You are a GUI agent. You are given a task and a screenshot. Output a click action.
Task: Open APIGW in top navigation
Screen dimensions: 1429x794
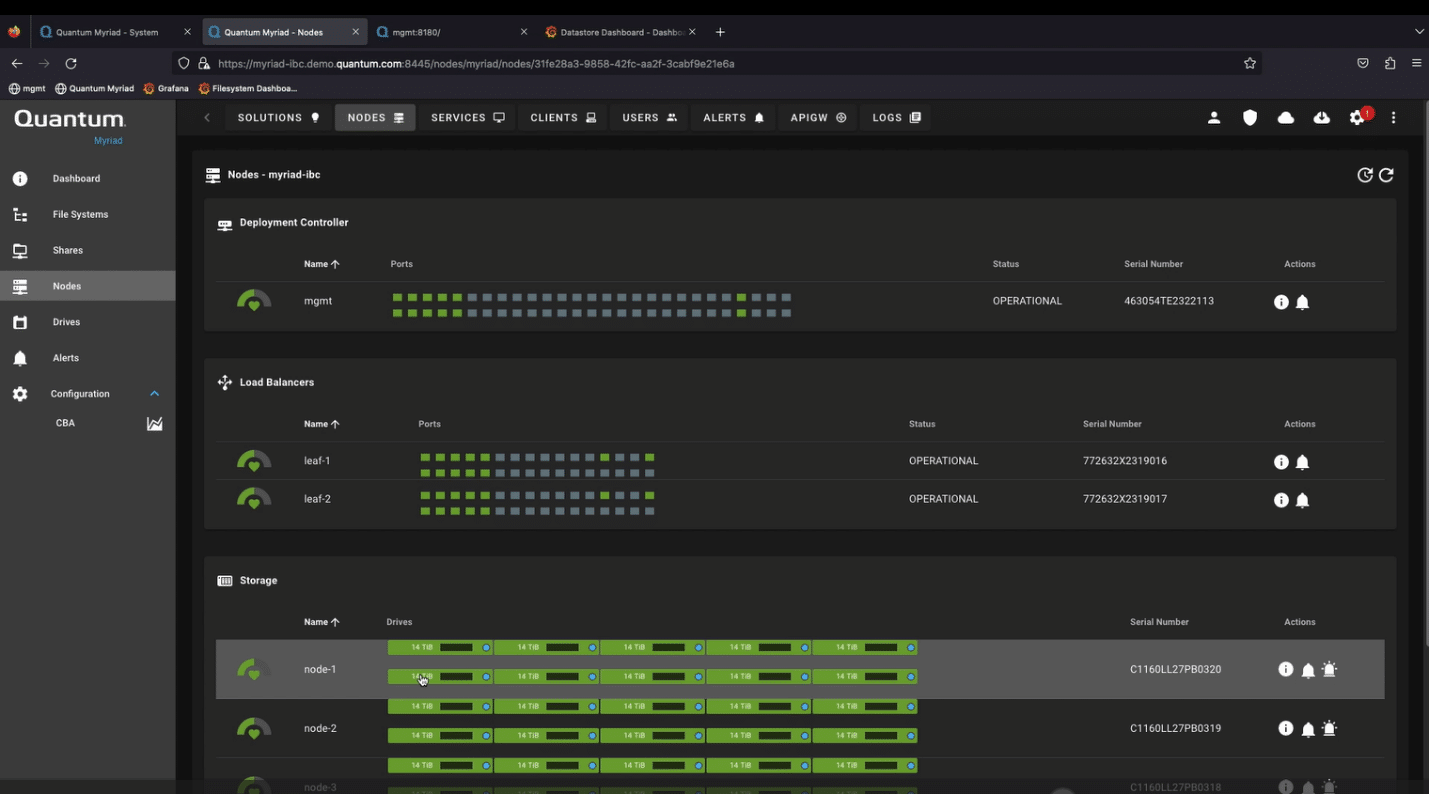(x=818, y=118)
